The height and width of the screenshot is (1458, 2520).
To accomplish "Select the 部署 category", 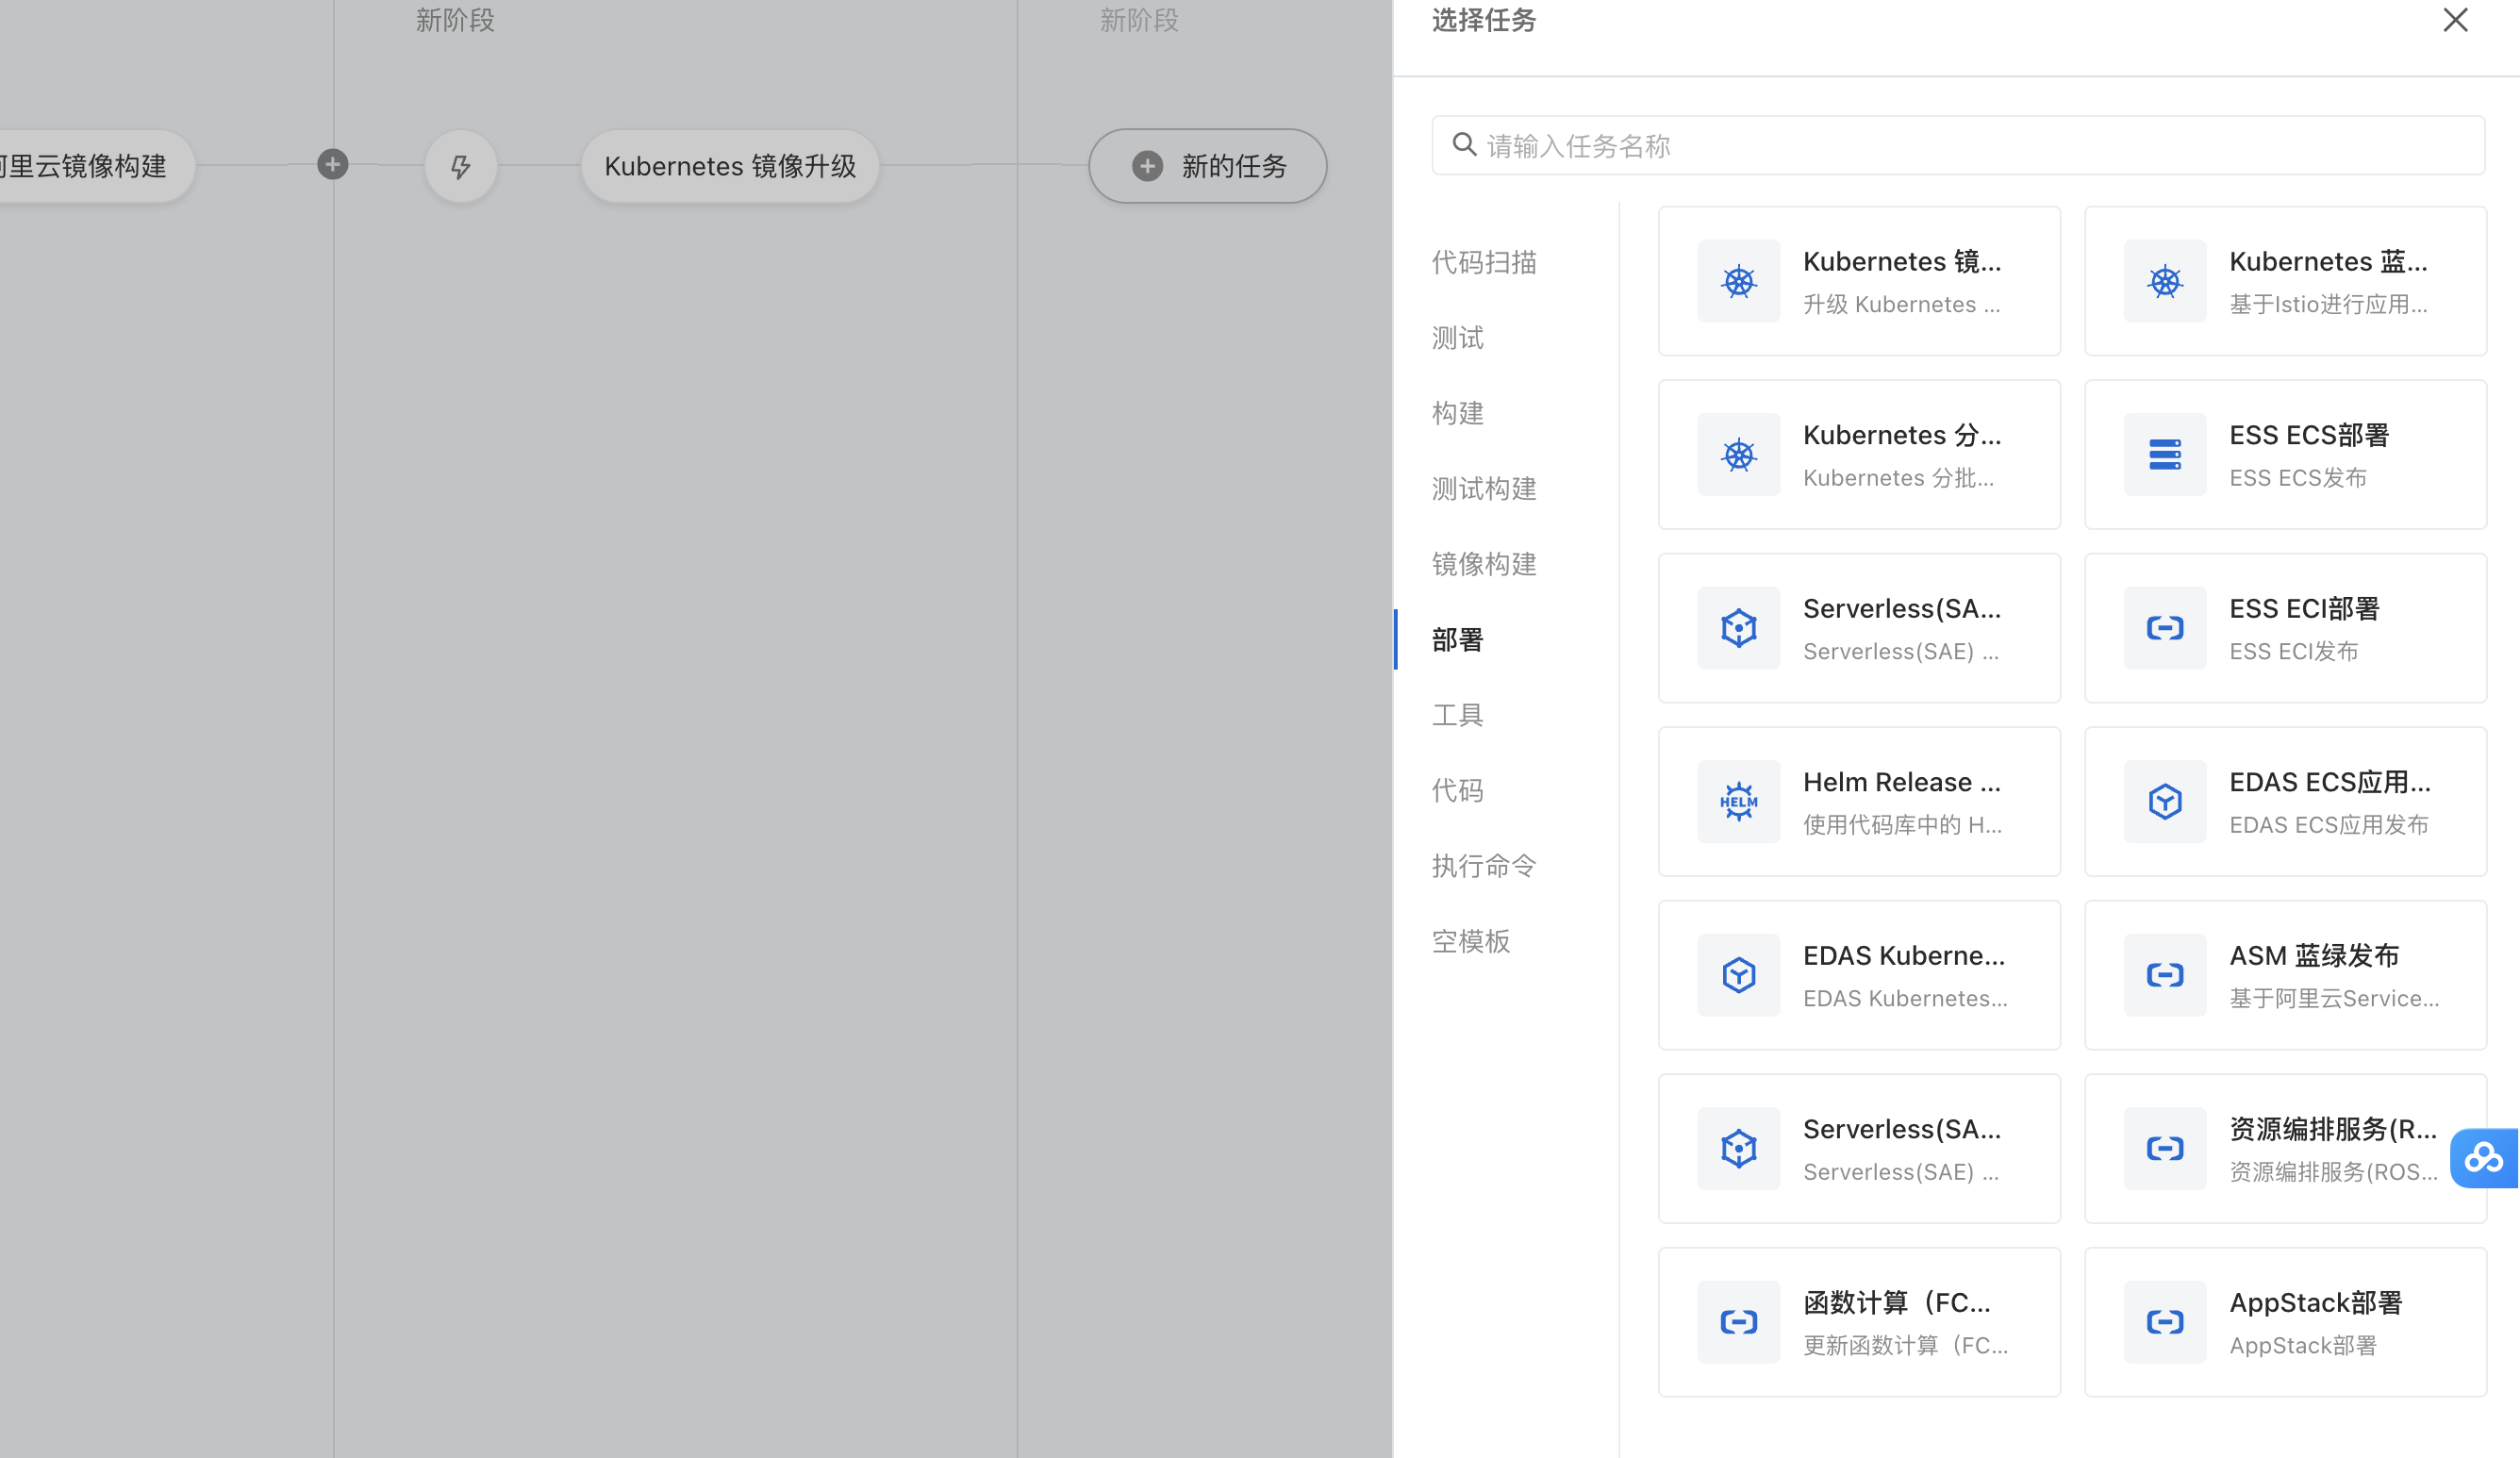I will (x=1458, y=640).
